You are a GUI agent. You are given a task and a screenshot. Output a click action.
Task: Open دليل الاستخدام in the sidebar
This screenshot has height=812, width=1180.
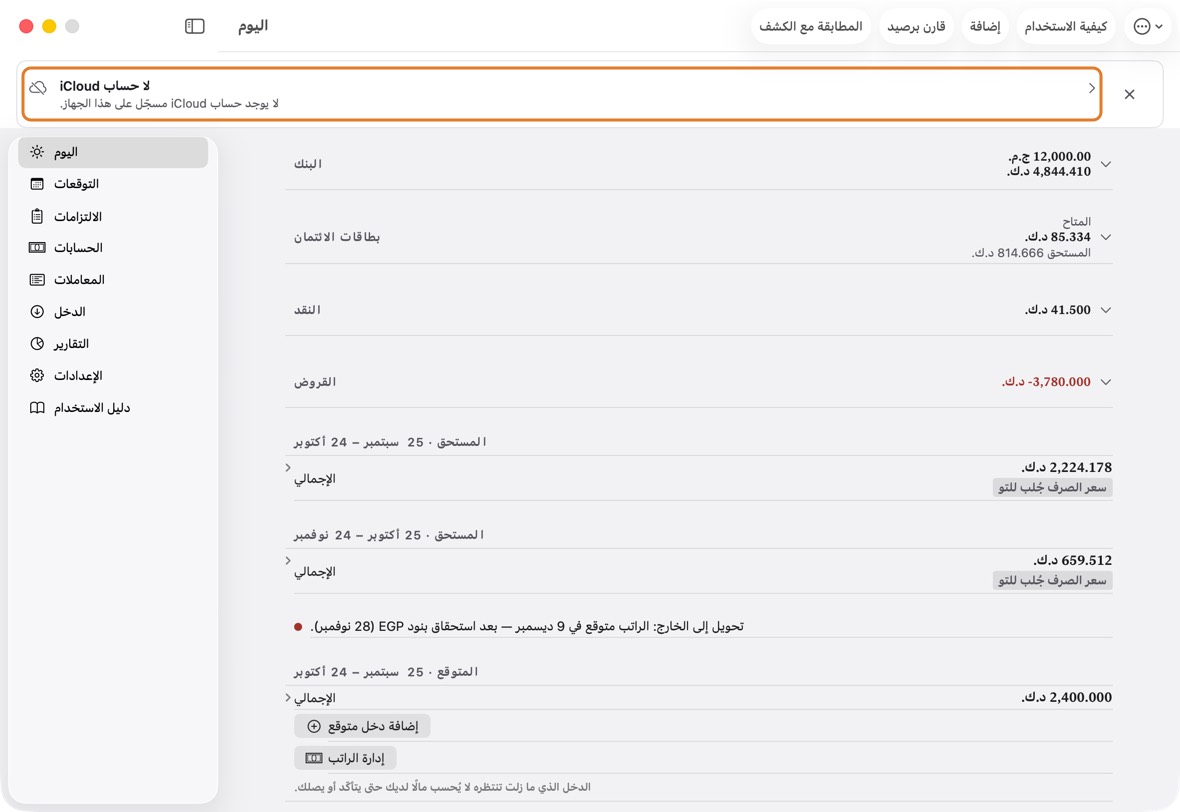pyautogui.click(x=113, y=408)
